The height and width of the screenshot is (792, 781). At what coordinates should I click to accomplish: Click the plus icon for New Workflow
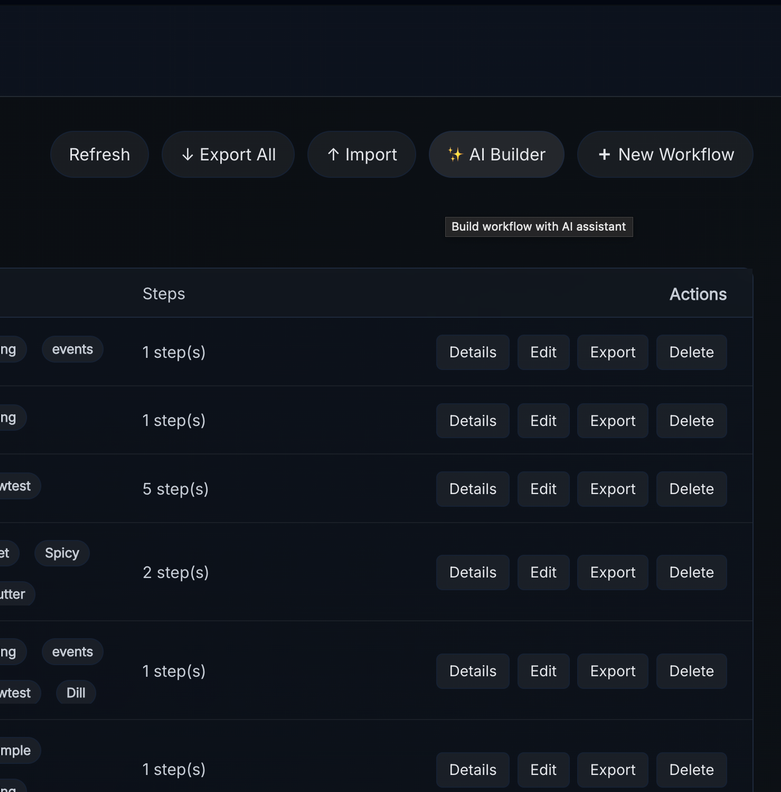point(604,155)
